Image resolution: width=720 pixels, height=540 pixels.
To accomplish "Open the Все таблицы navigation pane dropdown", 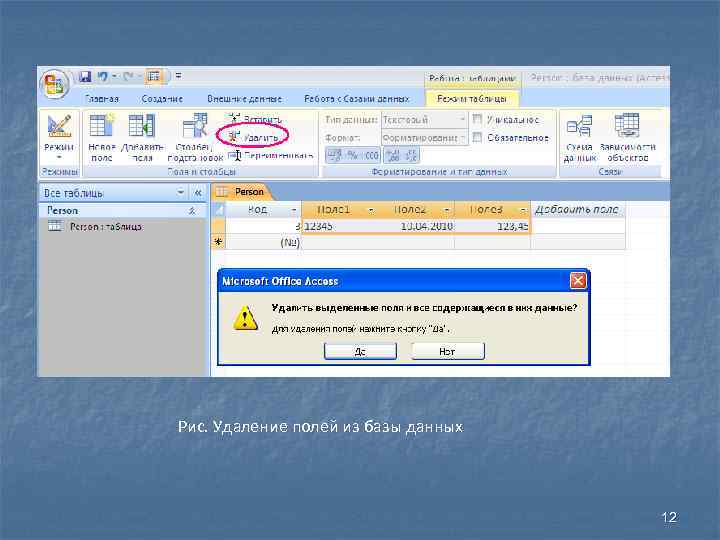I will pyautogui.click(x=180, y=193).
